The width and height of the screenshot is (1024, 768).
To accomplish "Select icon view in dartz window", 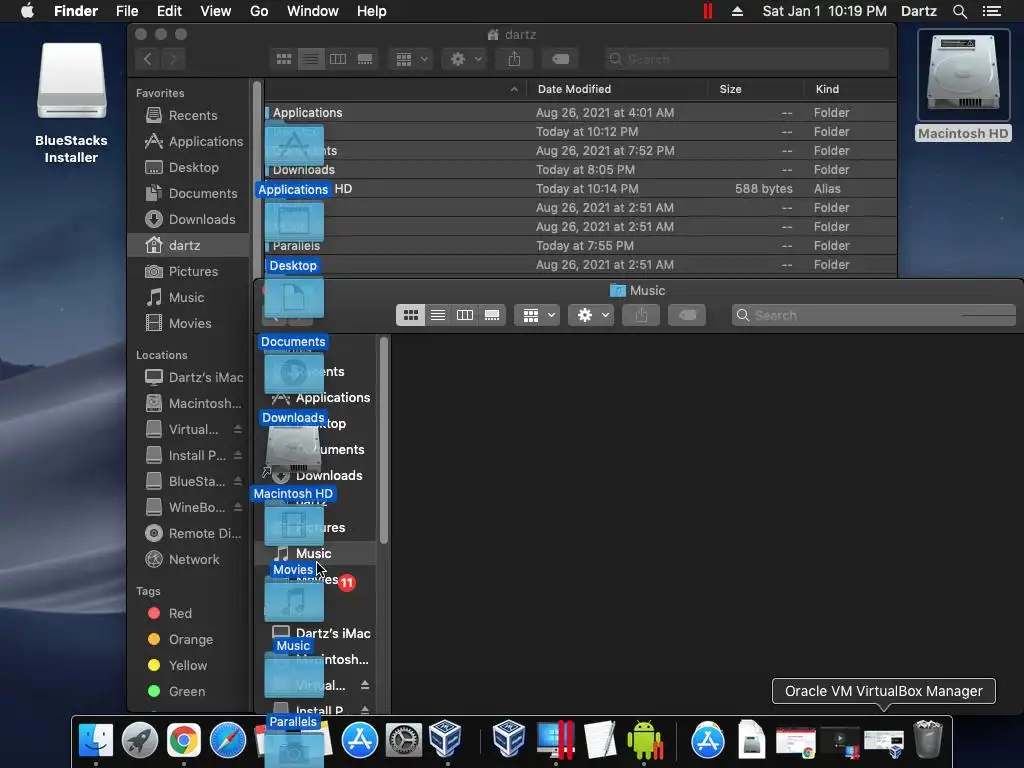I will [x=283, y=59].
